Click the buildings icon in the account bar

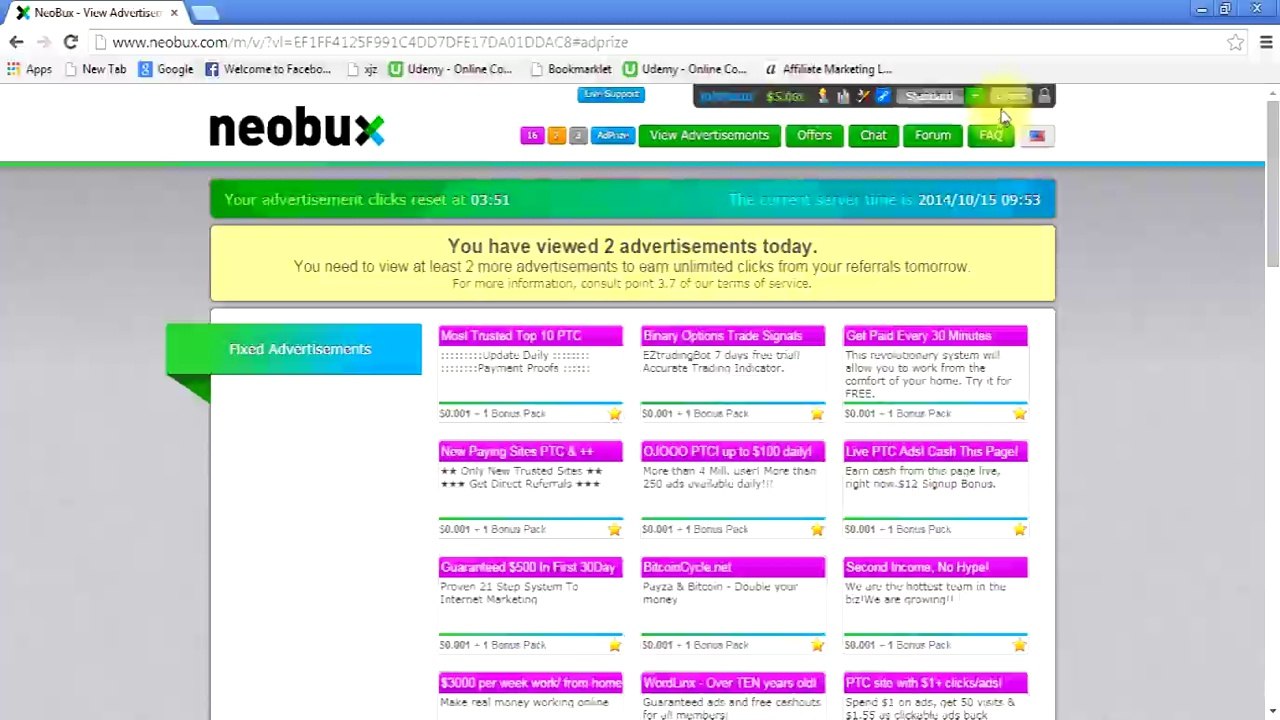tap(843, 96)
